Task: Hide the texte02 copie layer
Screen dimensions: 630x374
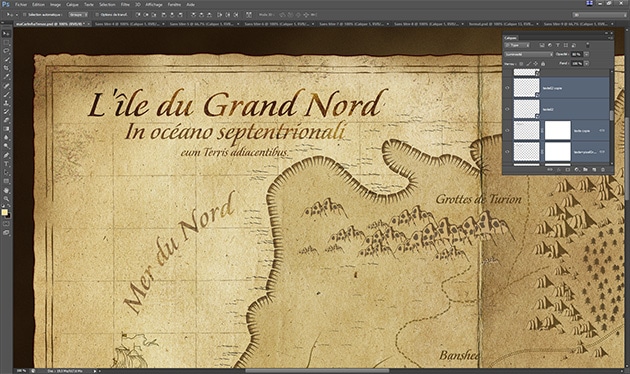Action: click(x=507, y=88)
